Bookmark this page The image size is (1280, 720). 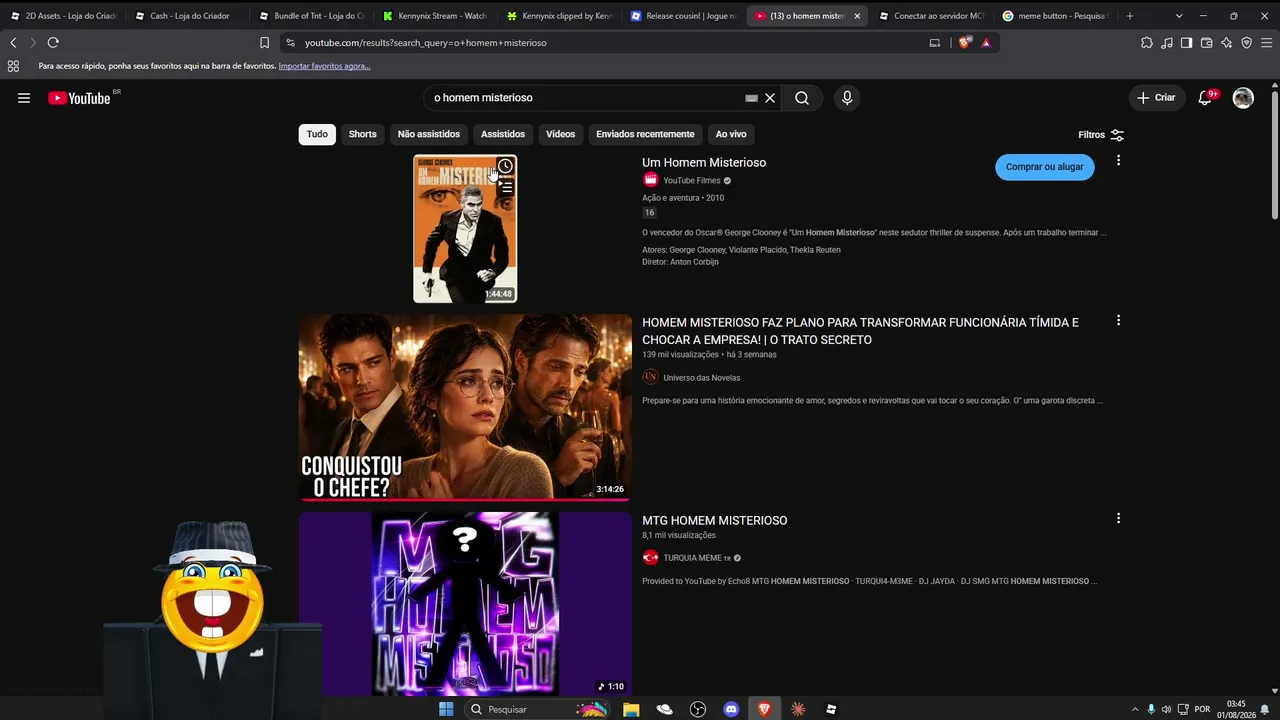coord(264,43)
